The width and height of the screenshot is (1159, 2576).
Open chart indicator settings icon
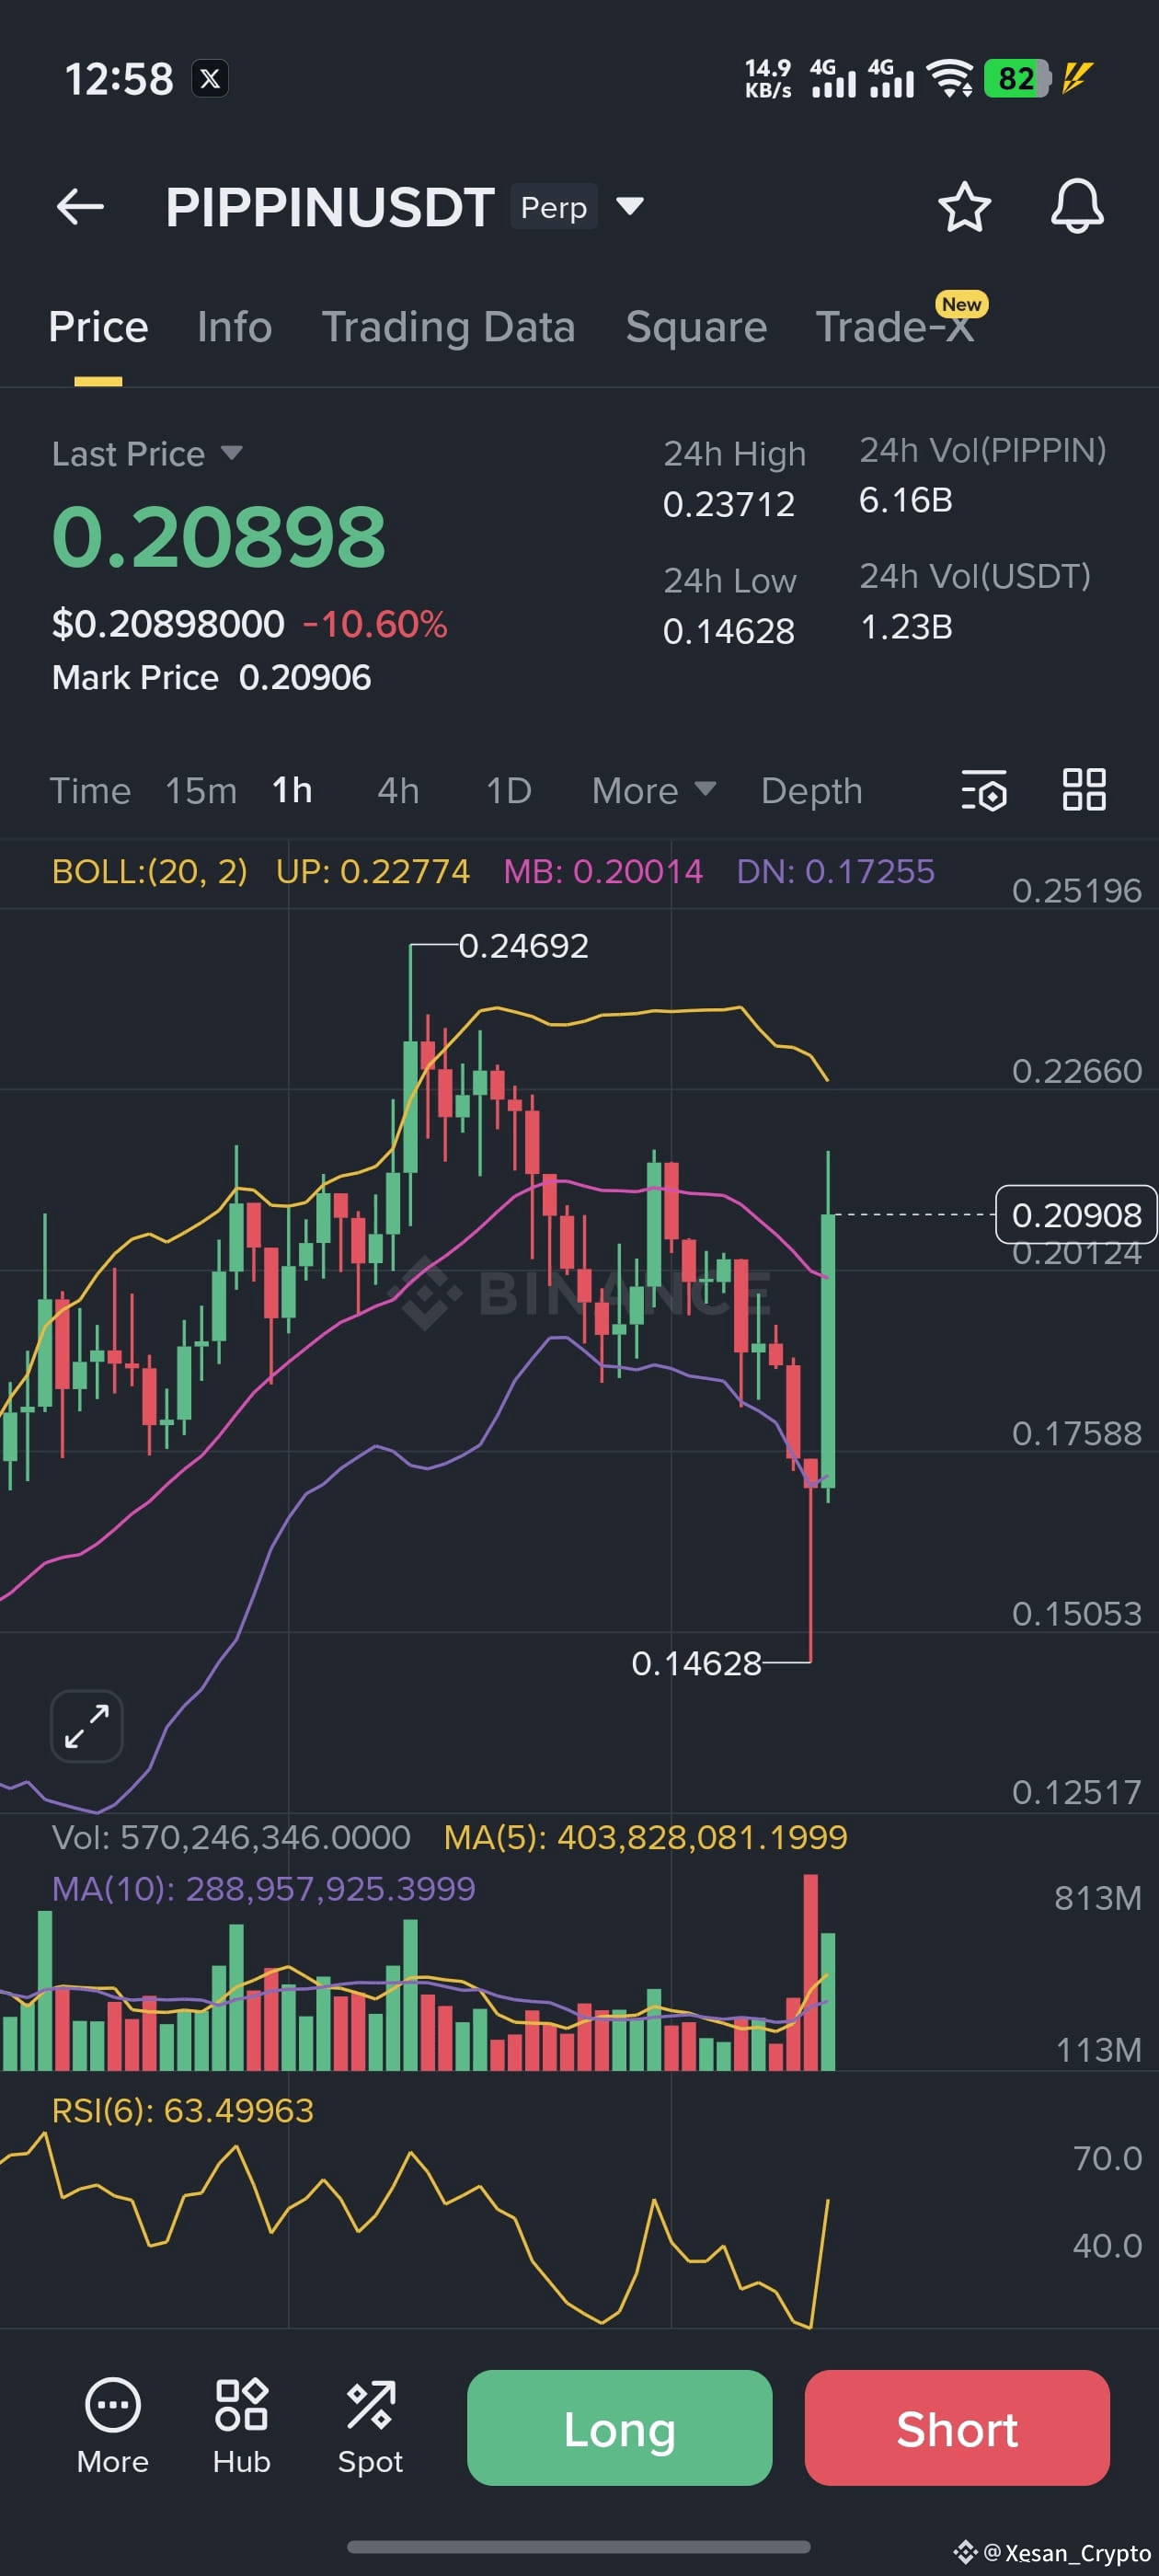tap(984, 790)
